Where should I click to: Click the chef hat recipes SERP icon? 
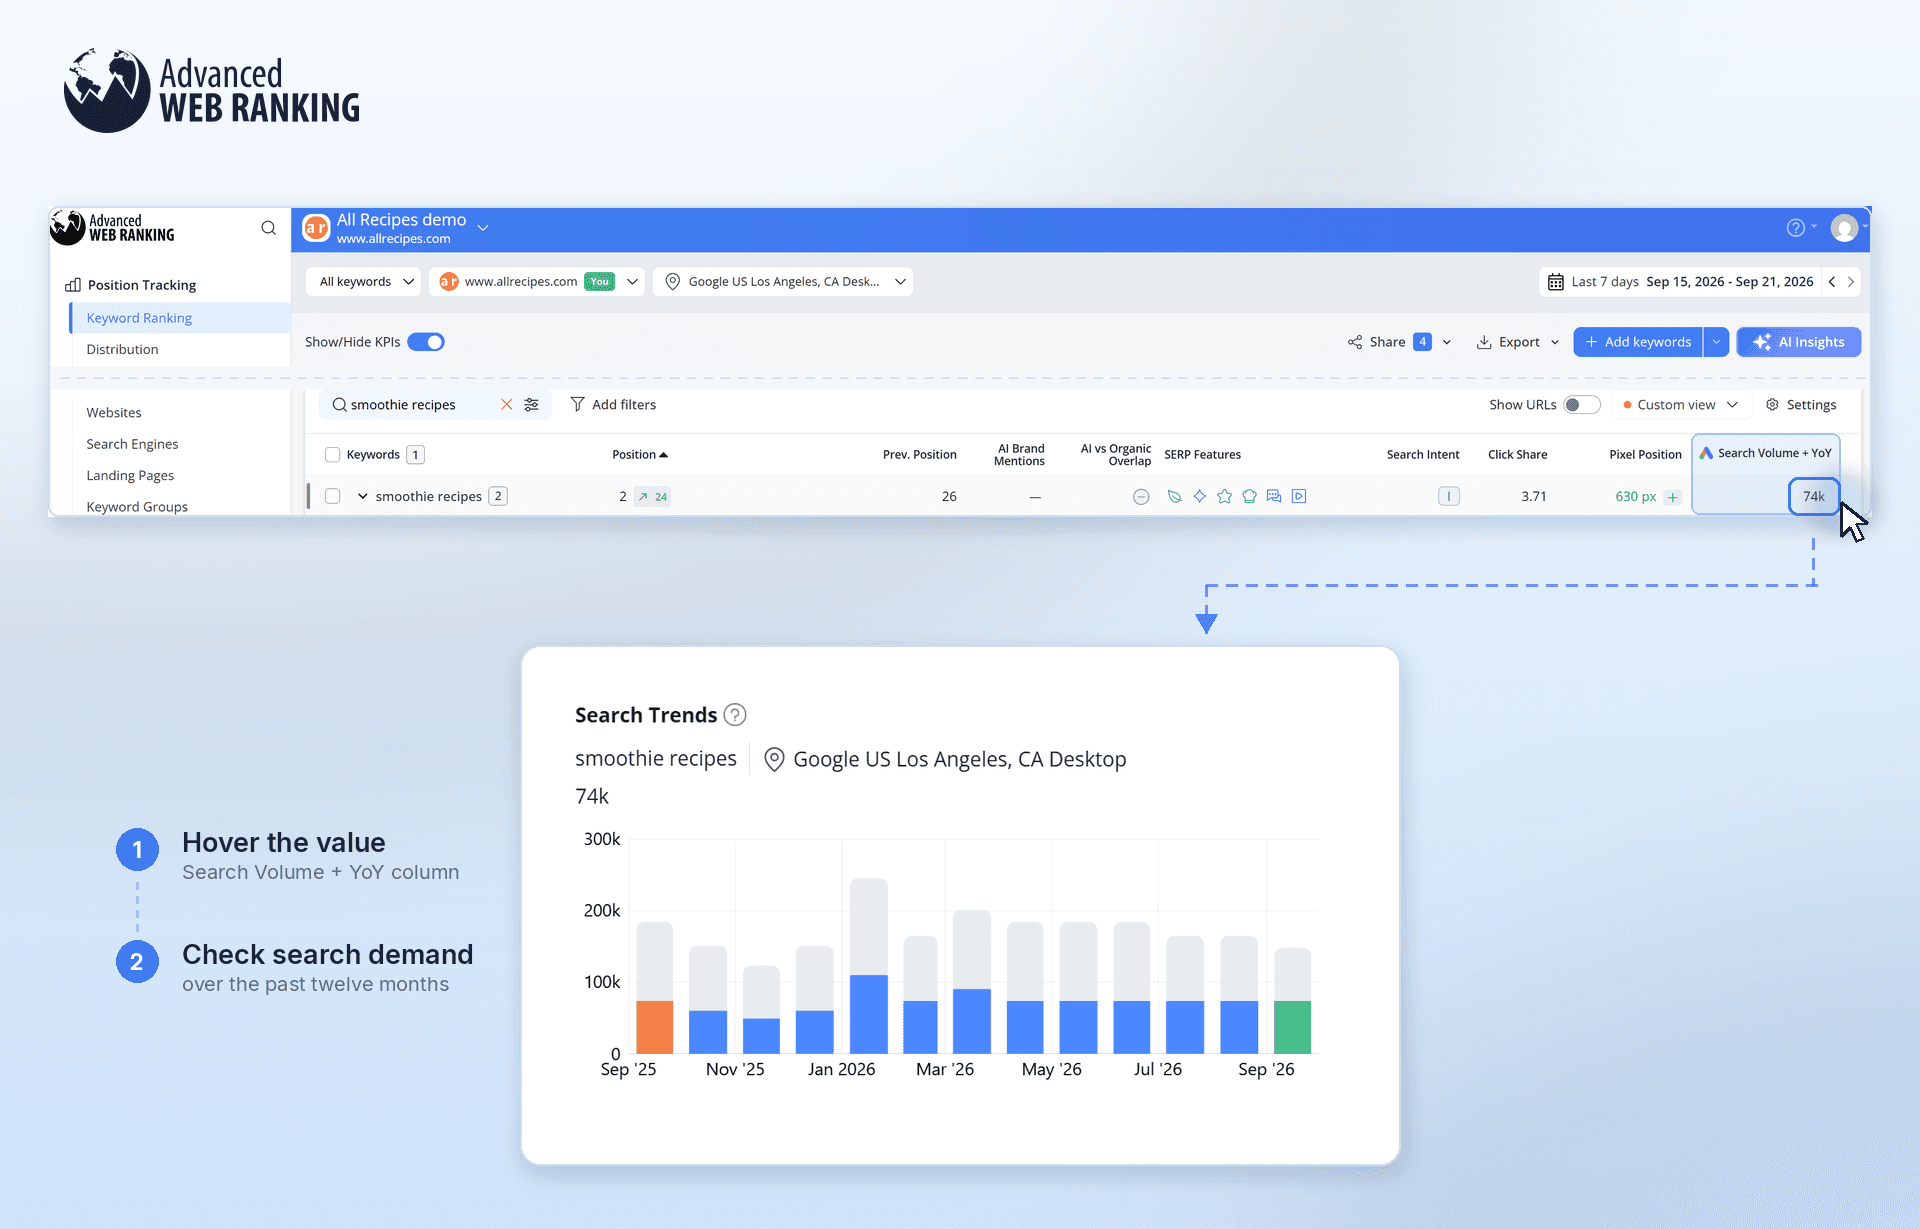pyautogui.click(x=1249, y=496)
